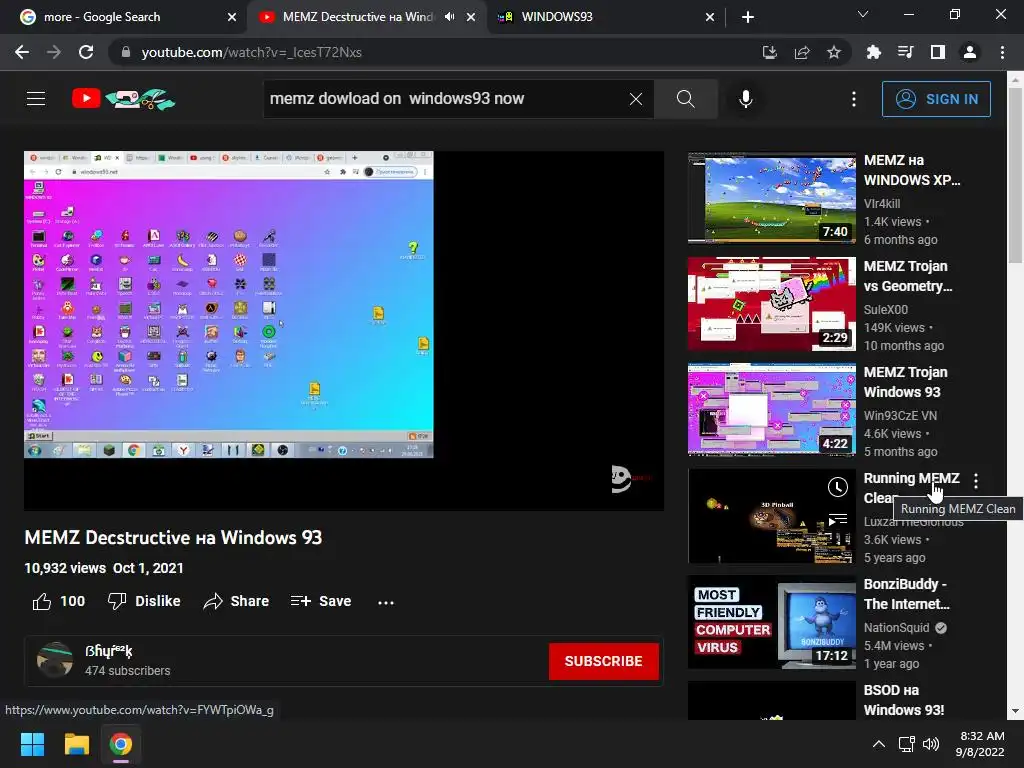This screenshot has width=1024, height=768.
Task: Click the address bar URL
Action: coord(251,52)
